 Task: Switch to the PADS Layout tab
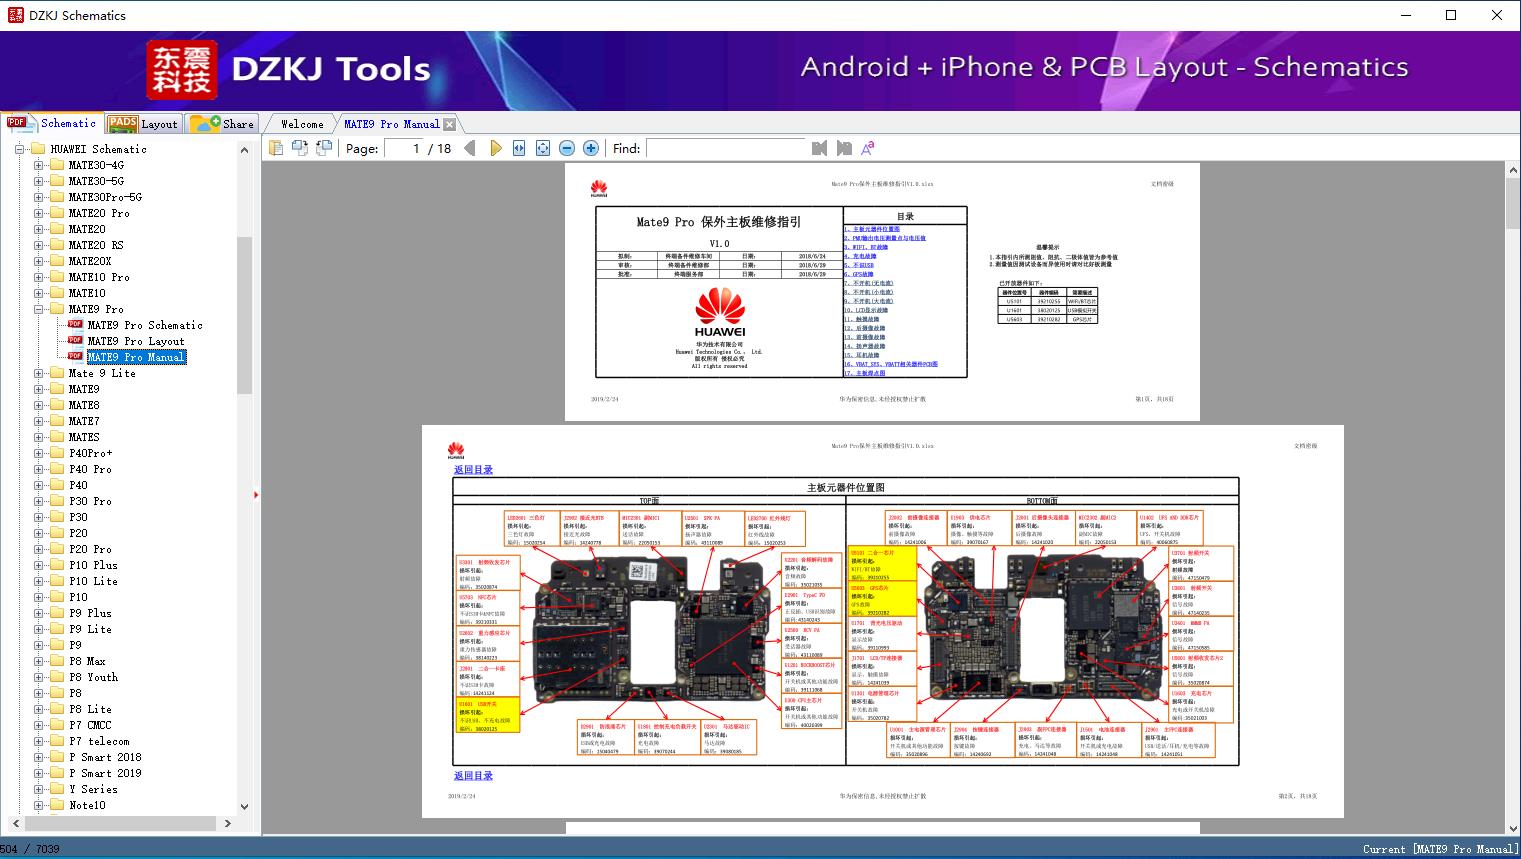(x=143, y=124)
